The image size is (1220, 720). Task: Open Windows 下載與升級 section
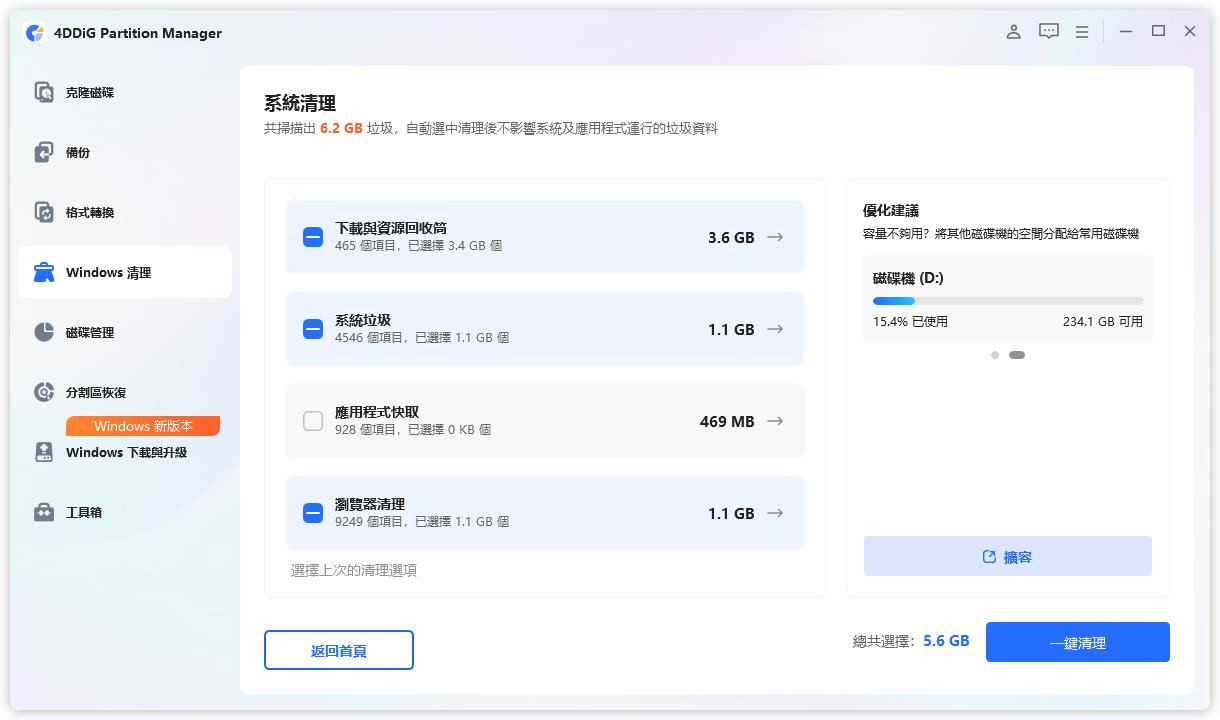(125, 452)
